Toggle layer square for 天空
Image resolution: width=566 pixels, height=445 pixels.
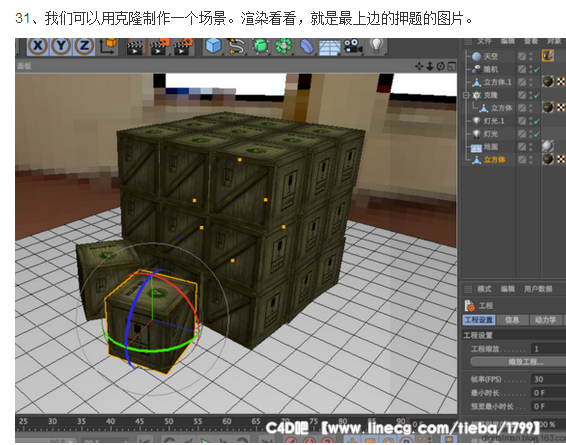522,56
